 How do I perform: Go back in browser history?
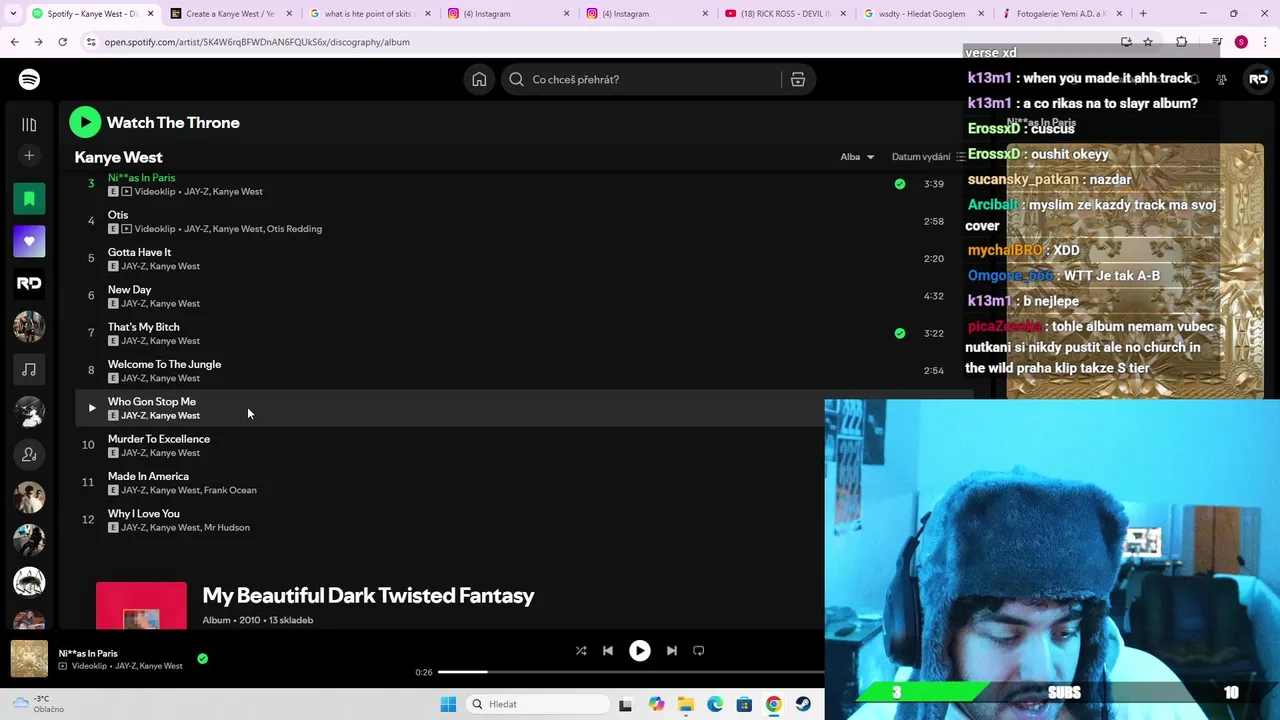click(14, 42)
